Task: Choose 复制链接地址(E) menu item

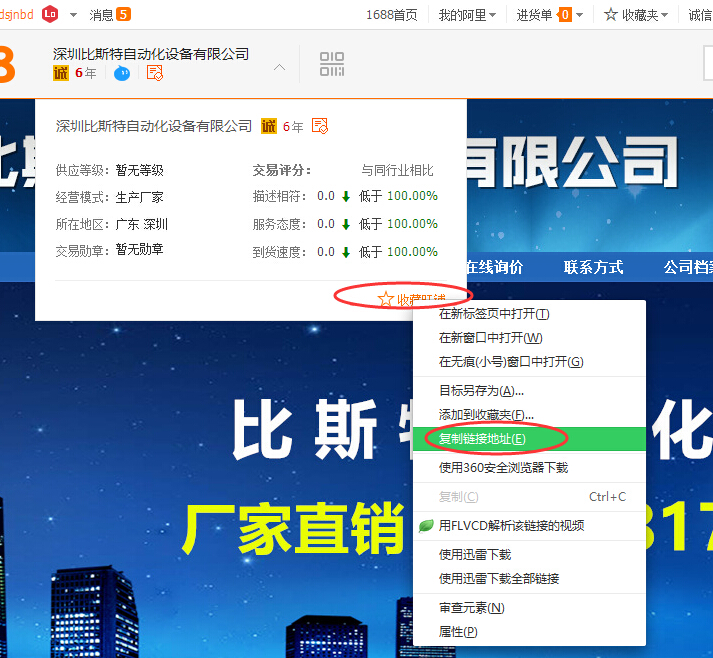Action: 529,439
